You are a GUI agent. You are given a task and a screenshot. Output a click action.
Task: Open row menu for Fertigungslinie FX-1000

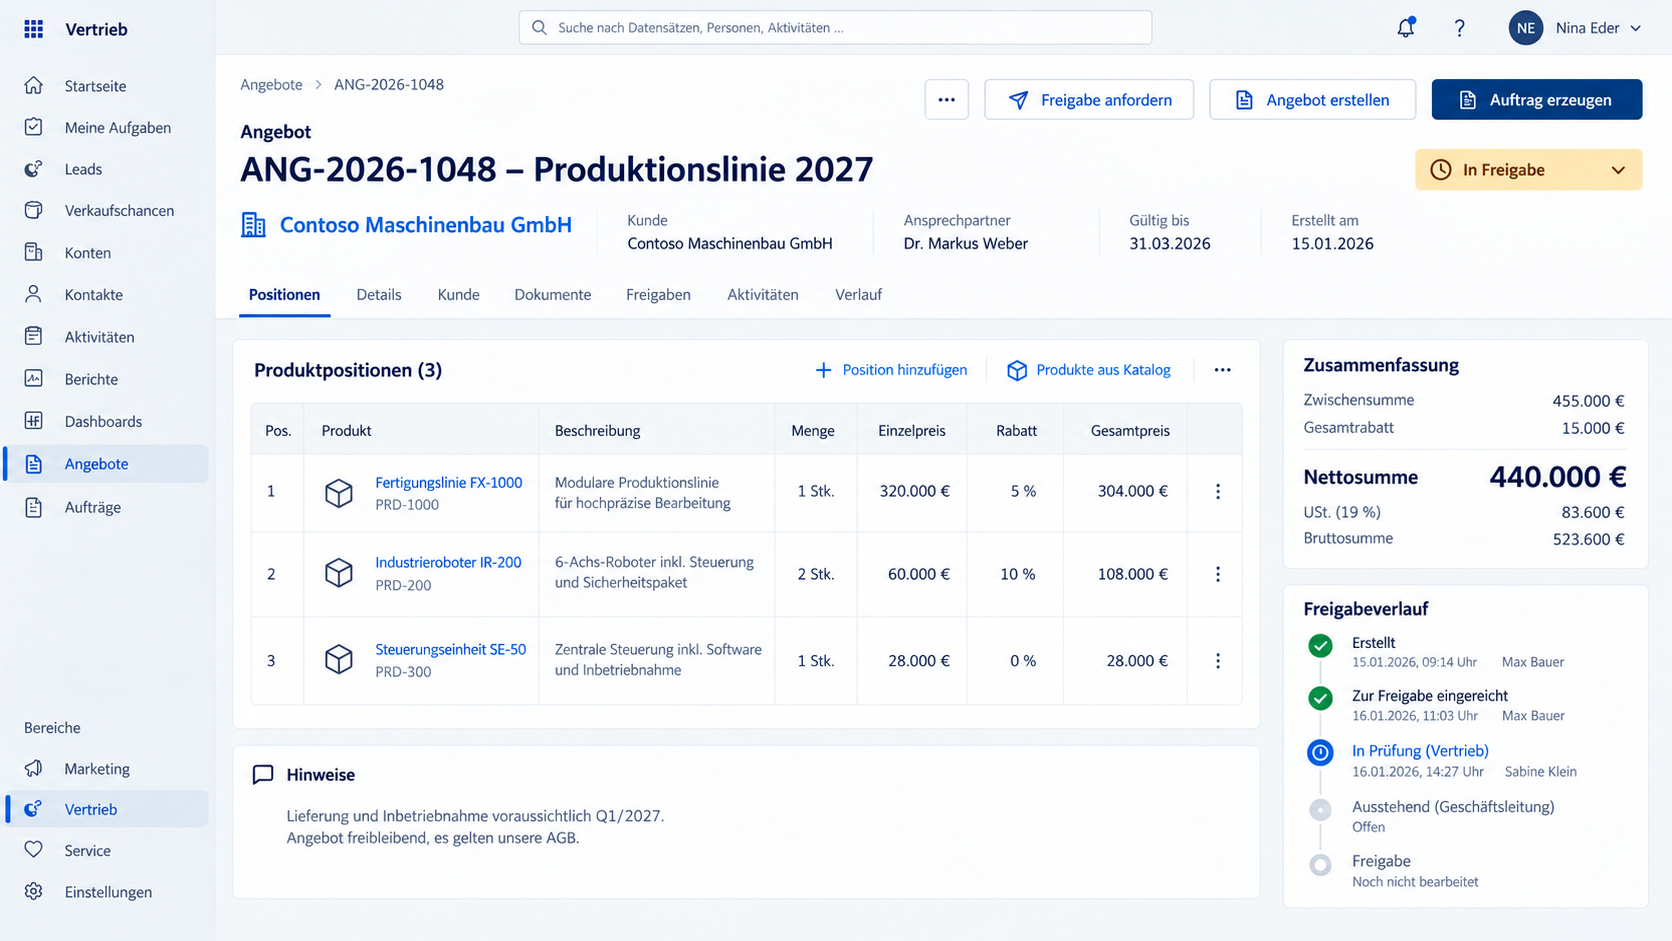coord(1218,491)
